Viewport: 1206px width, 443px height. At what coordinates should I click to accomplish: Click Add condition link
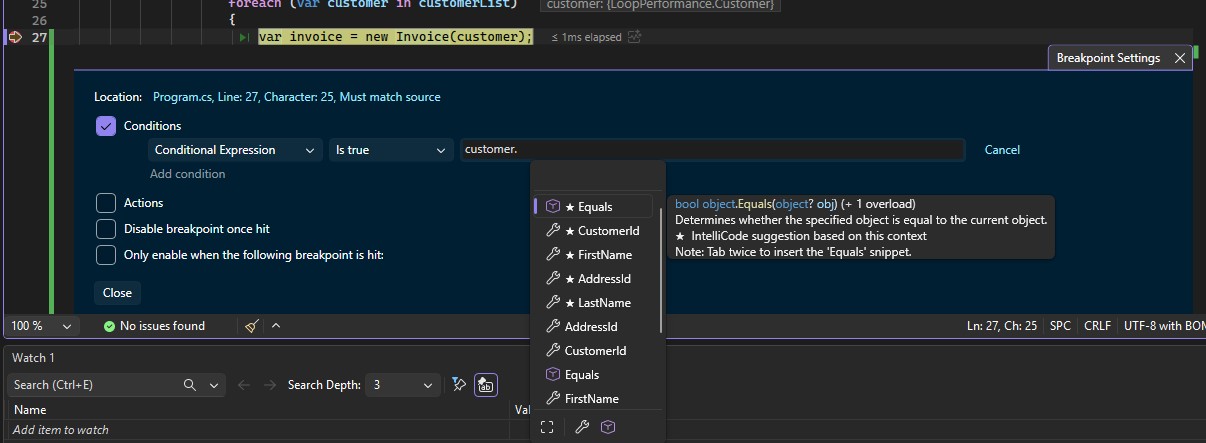click(188, 174)
